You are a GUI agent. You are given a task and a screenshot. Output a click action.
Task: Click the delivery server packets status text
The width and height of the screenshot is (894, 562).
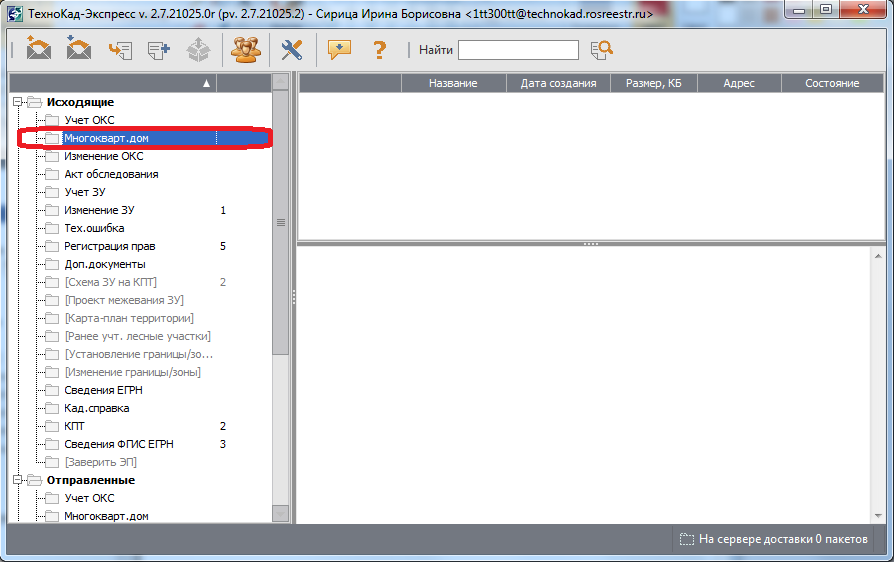coord(783,539)
